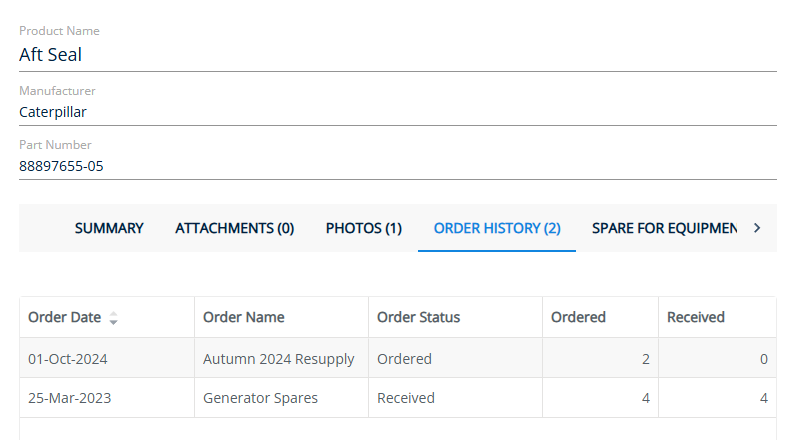
Task: Click the Order Status column header
Action: pos(418,317)
